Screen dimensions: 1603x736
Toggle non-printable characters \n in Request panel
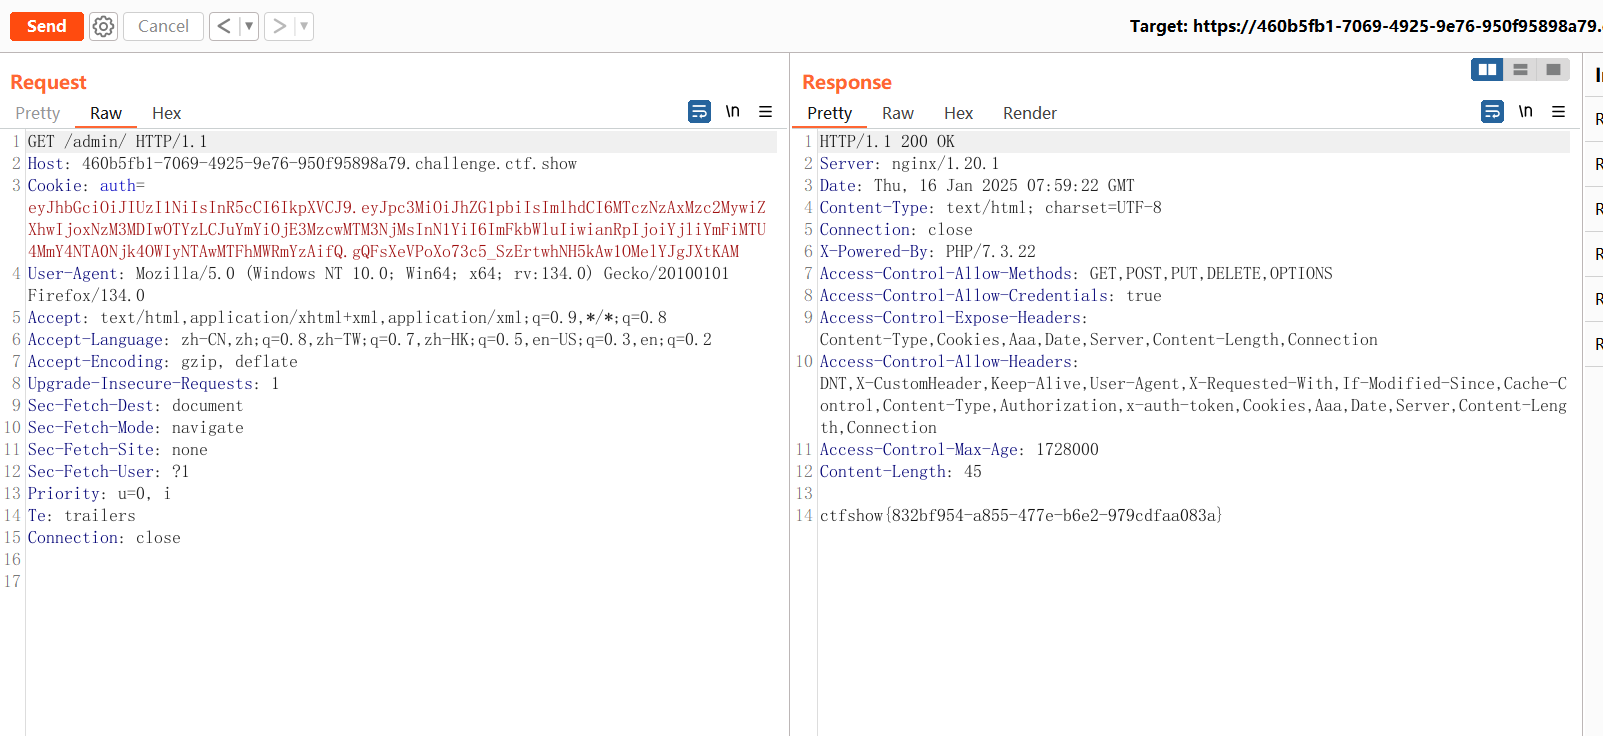point(732,111)
